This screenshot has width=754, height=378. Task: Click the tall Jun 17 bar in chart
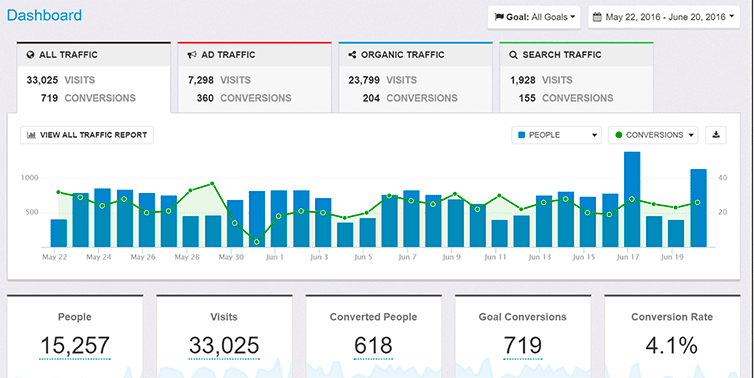point(632,200)
